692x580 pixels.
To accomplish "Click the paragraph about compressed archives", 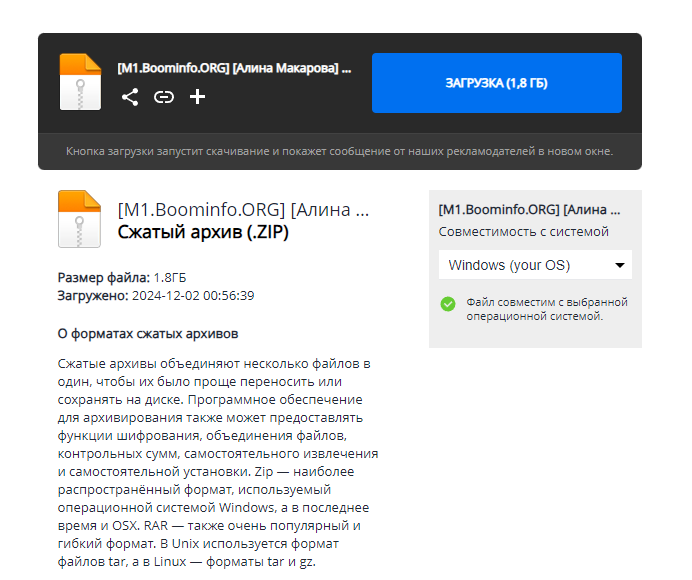I will point(218,463).
